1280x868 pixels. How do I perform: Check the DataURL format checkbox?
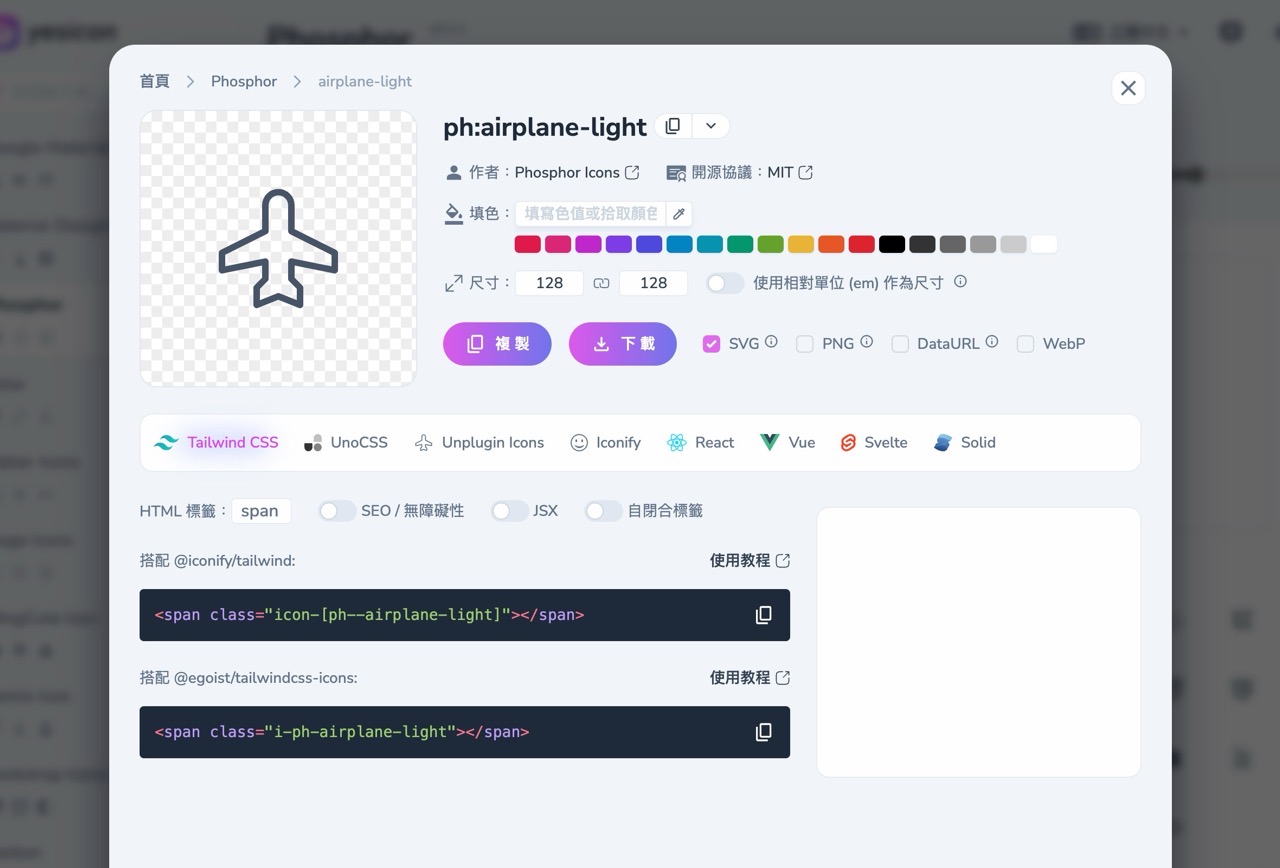pos(900,344)
